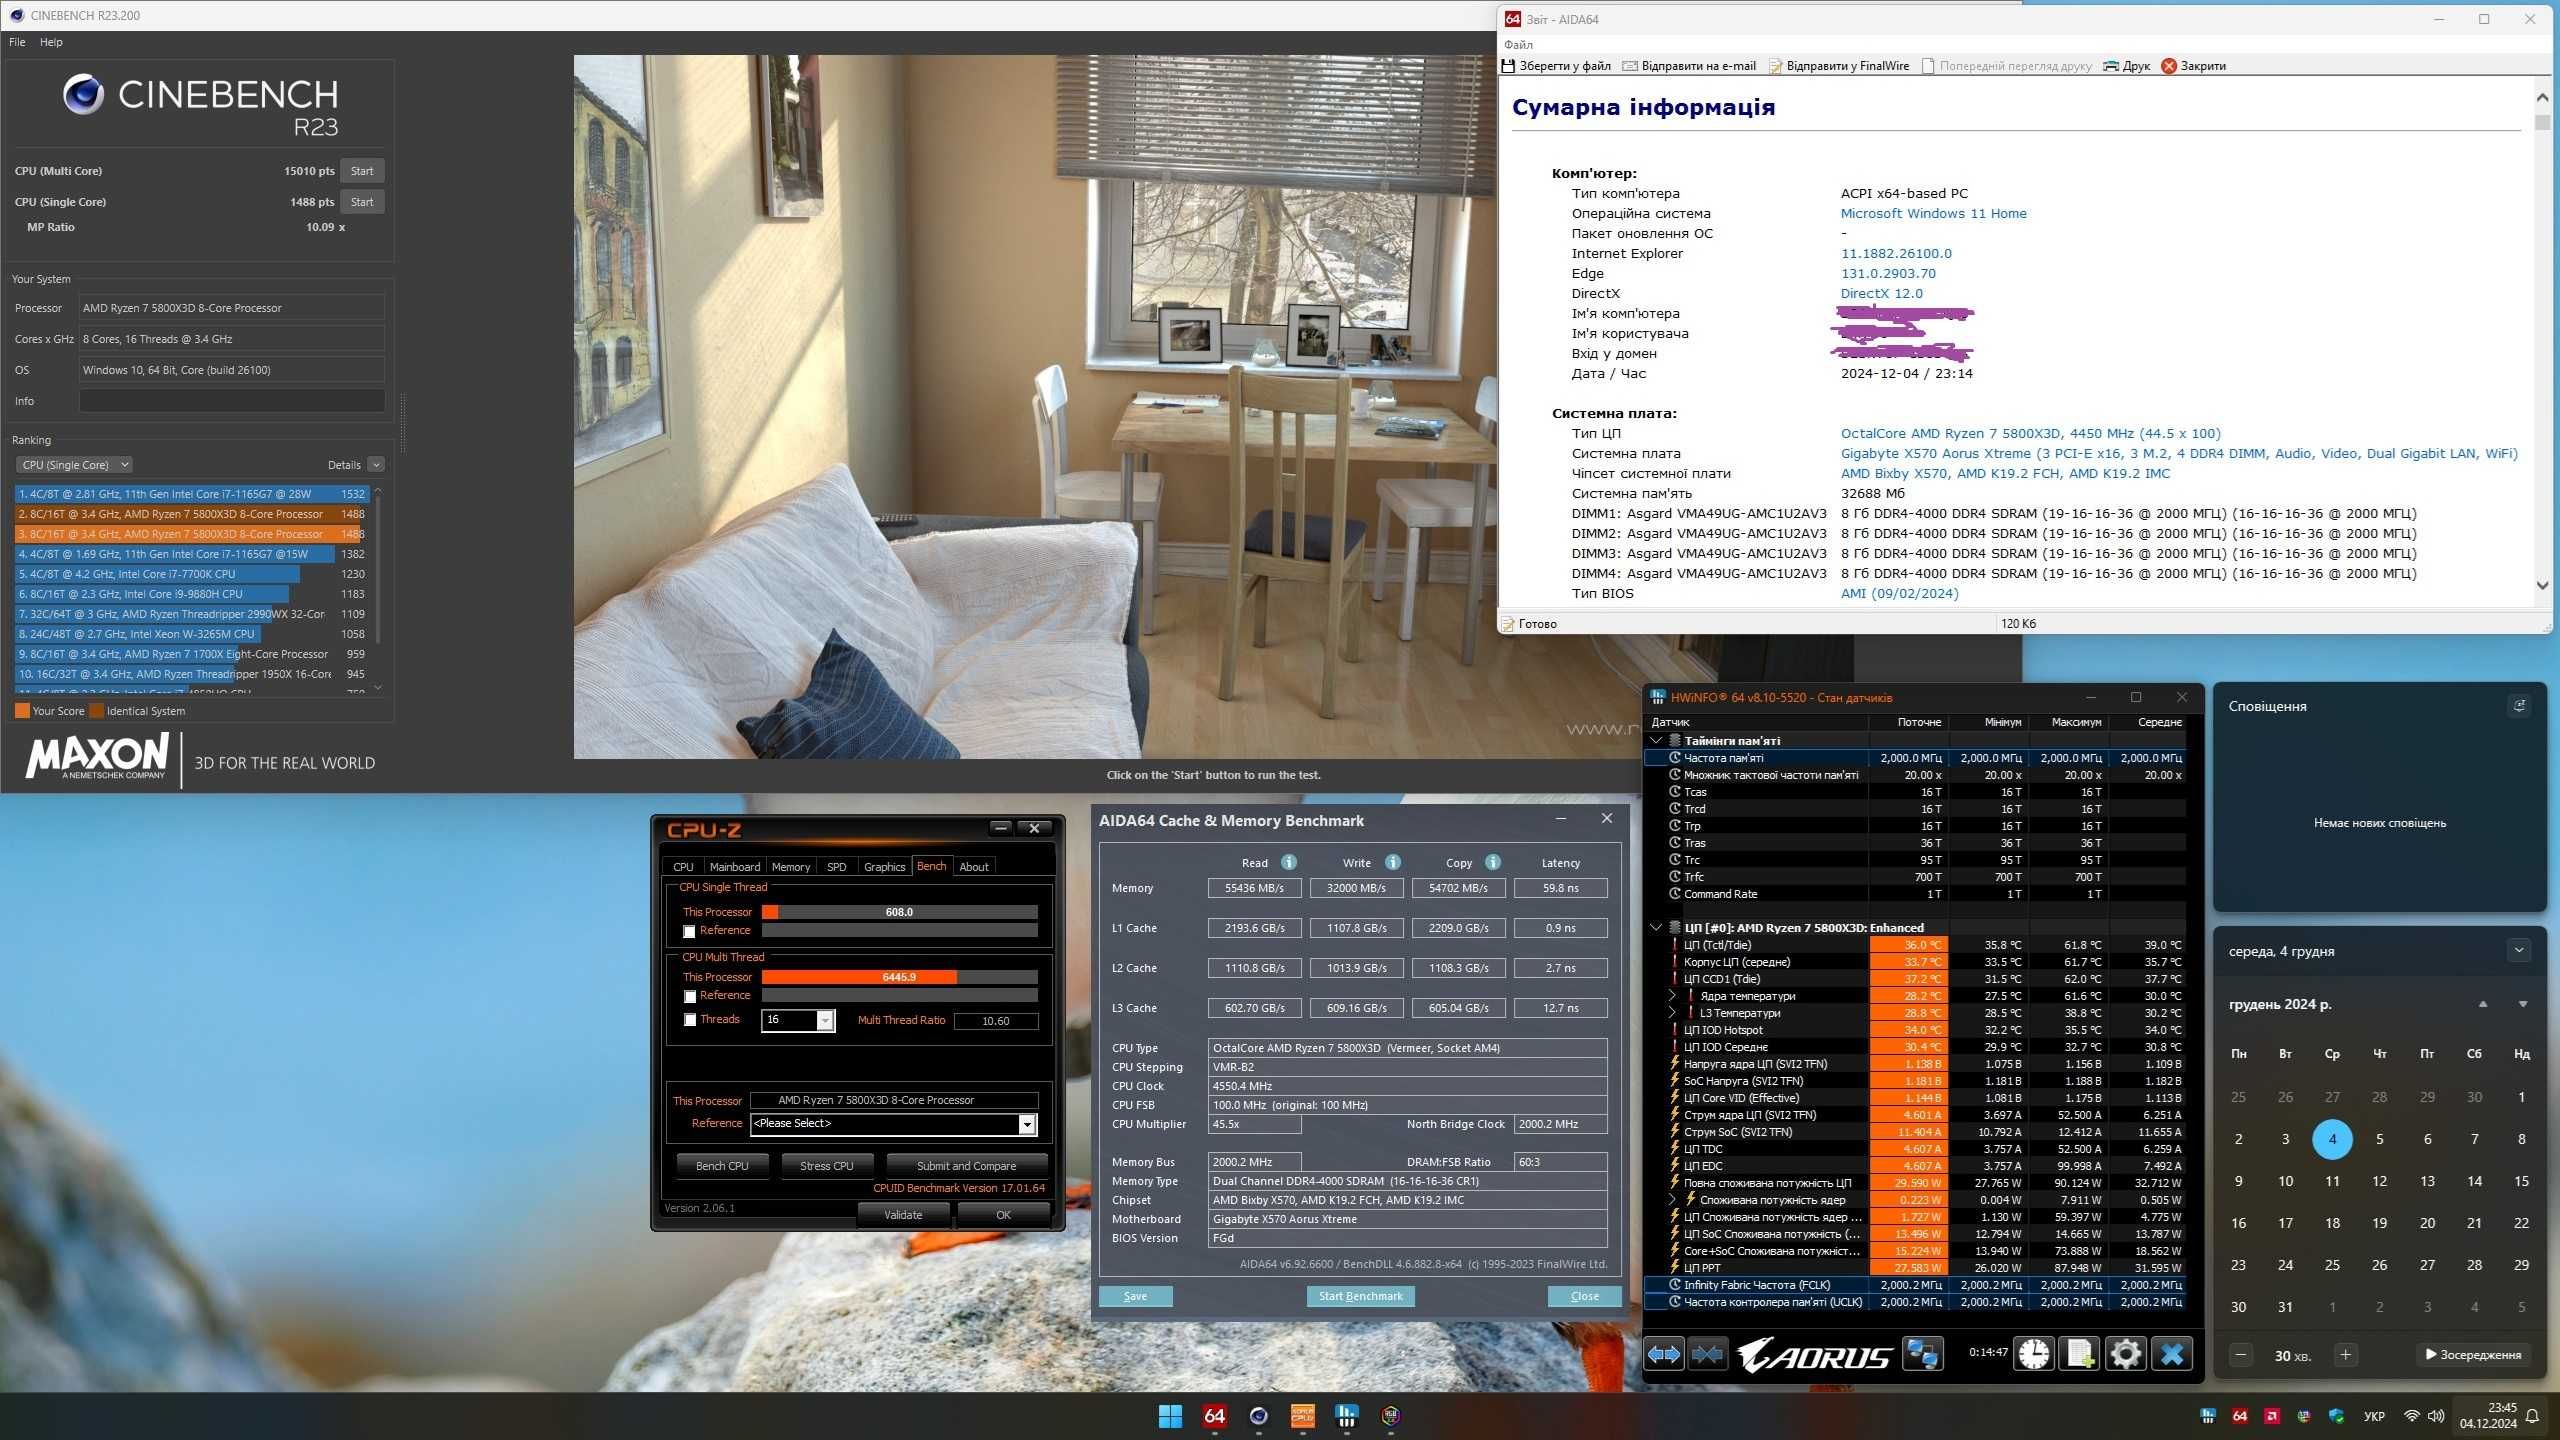Collapse calendar with chevron beside середа, 4 грудня

click(2519, 950)
